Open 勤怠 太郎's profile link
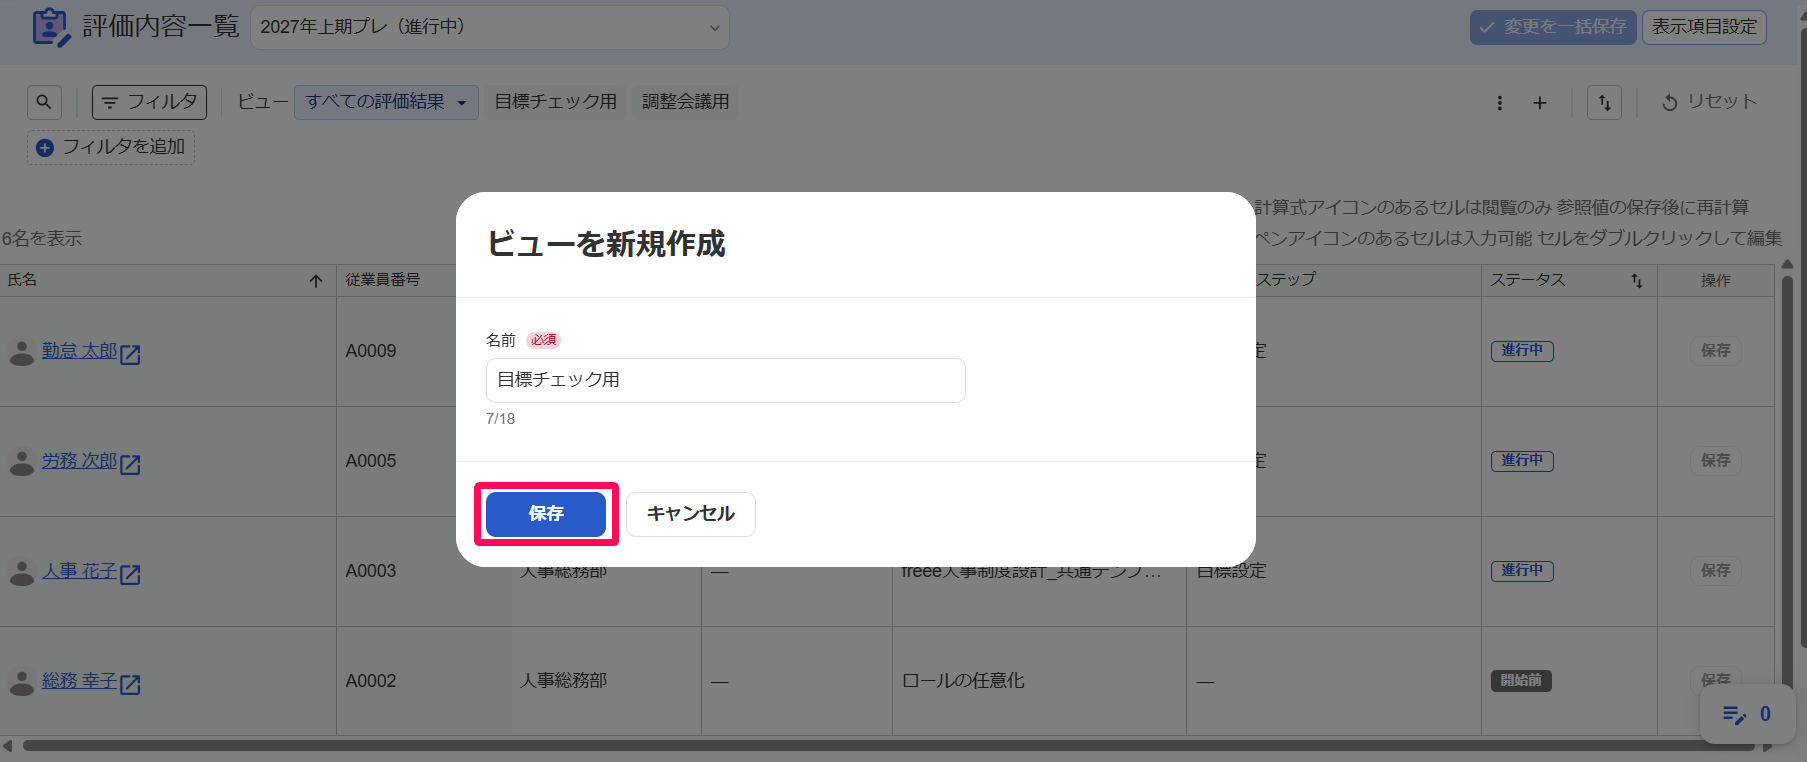1807x762 pixels. point(80,351)
